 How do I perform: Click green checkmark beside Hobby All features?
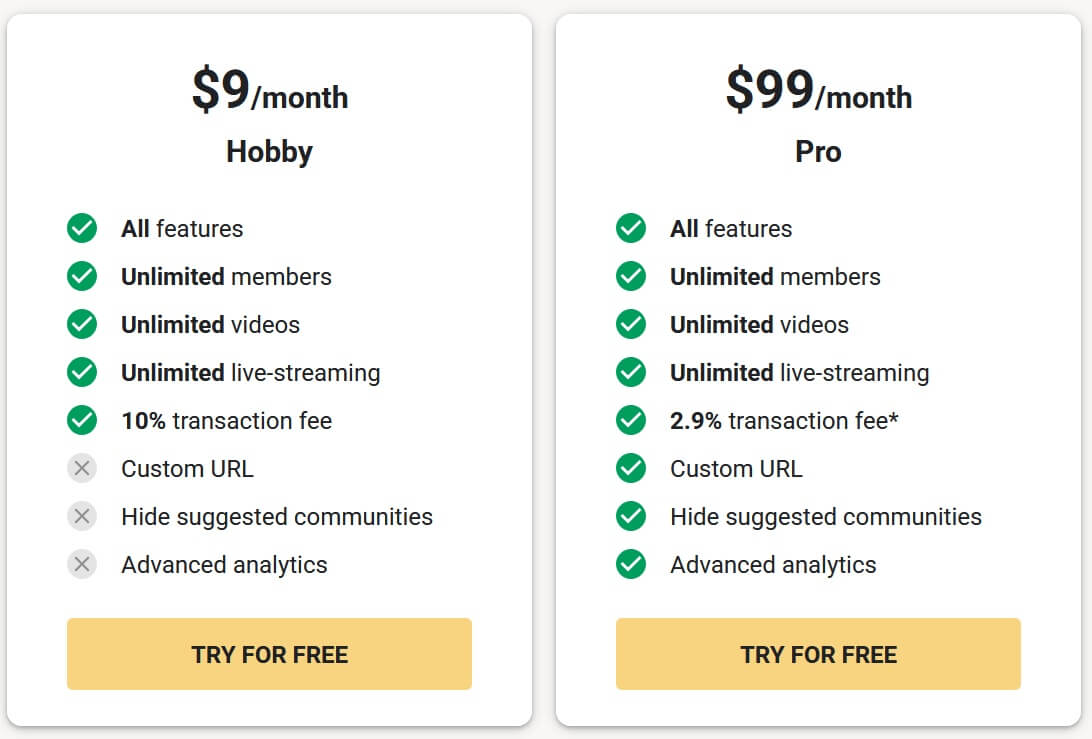pos(82,229)
